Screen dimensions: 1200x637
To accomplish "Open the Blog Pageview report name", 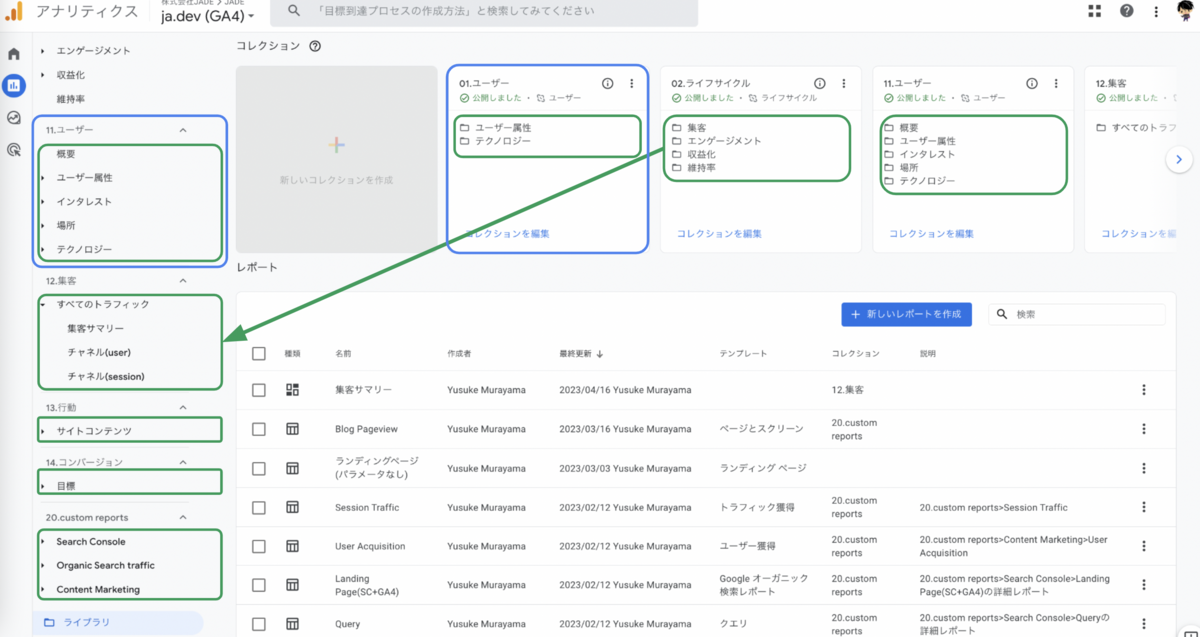I will [366, 429].
